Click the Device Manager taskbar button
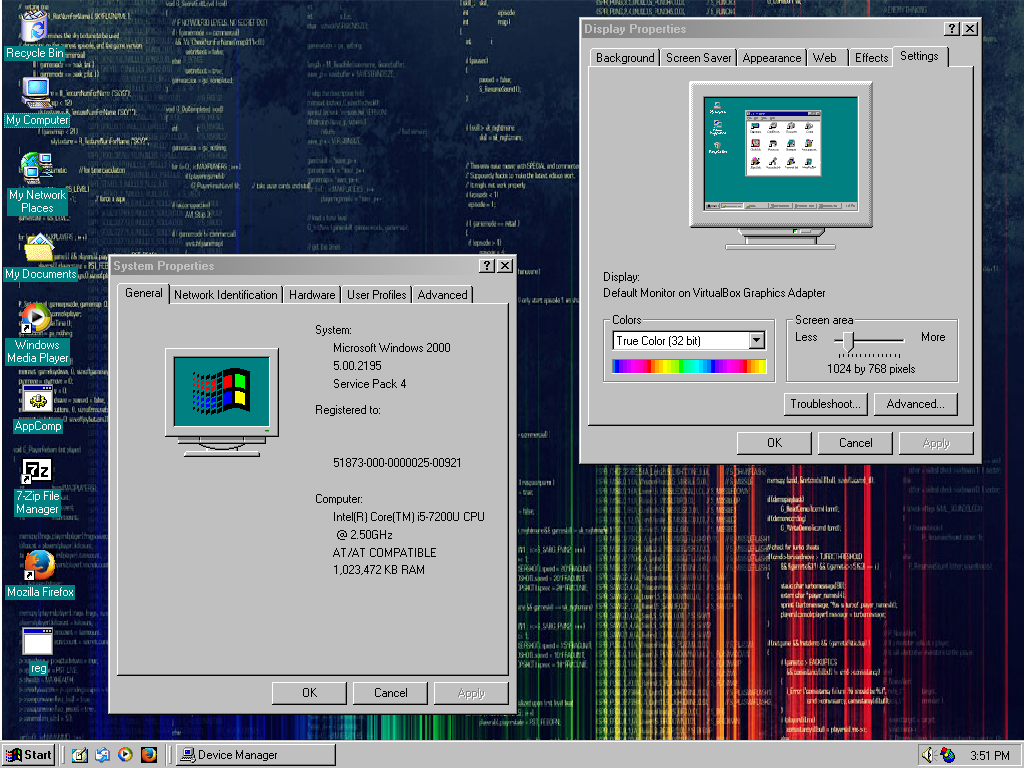 tap(255, 755)
